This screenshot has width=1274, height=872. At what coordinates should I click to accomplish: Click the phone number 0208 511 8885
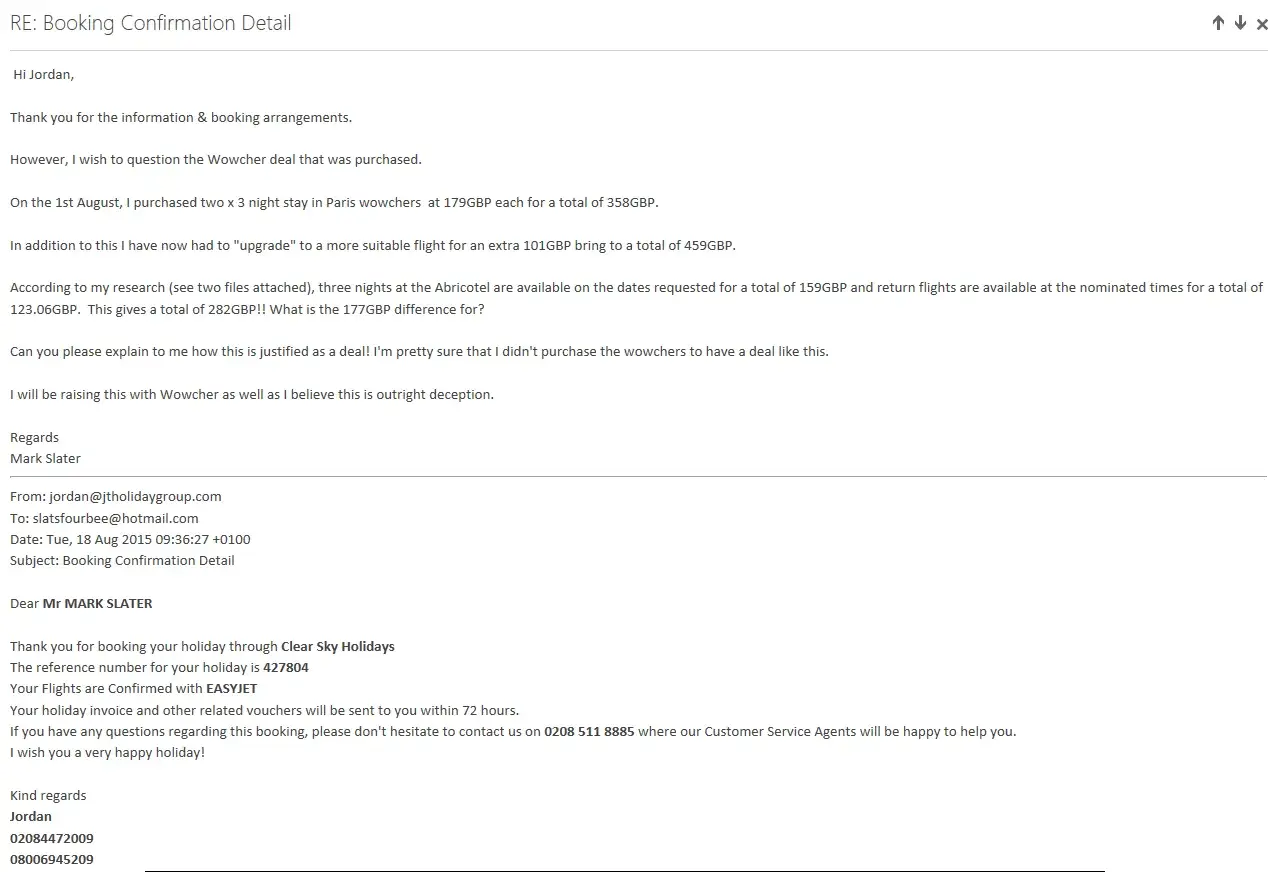(x=589, y=731)
